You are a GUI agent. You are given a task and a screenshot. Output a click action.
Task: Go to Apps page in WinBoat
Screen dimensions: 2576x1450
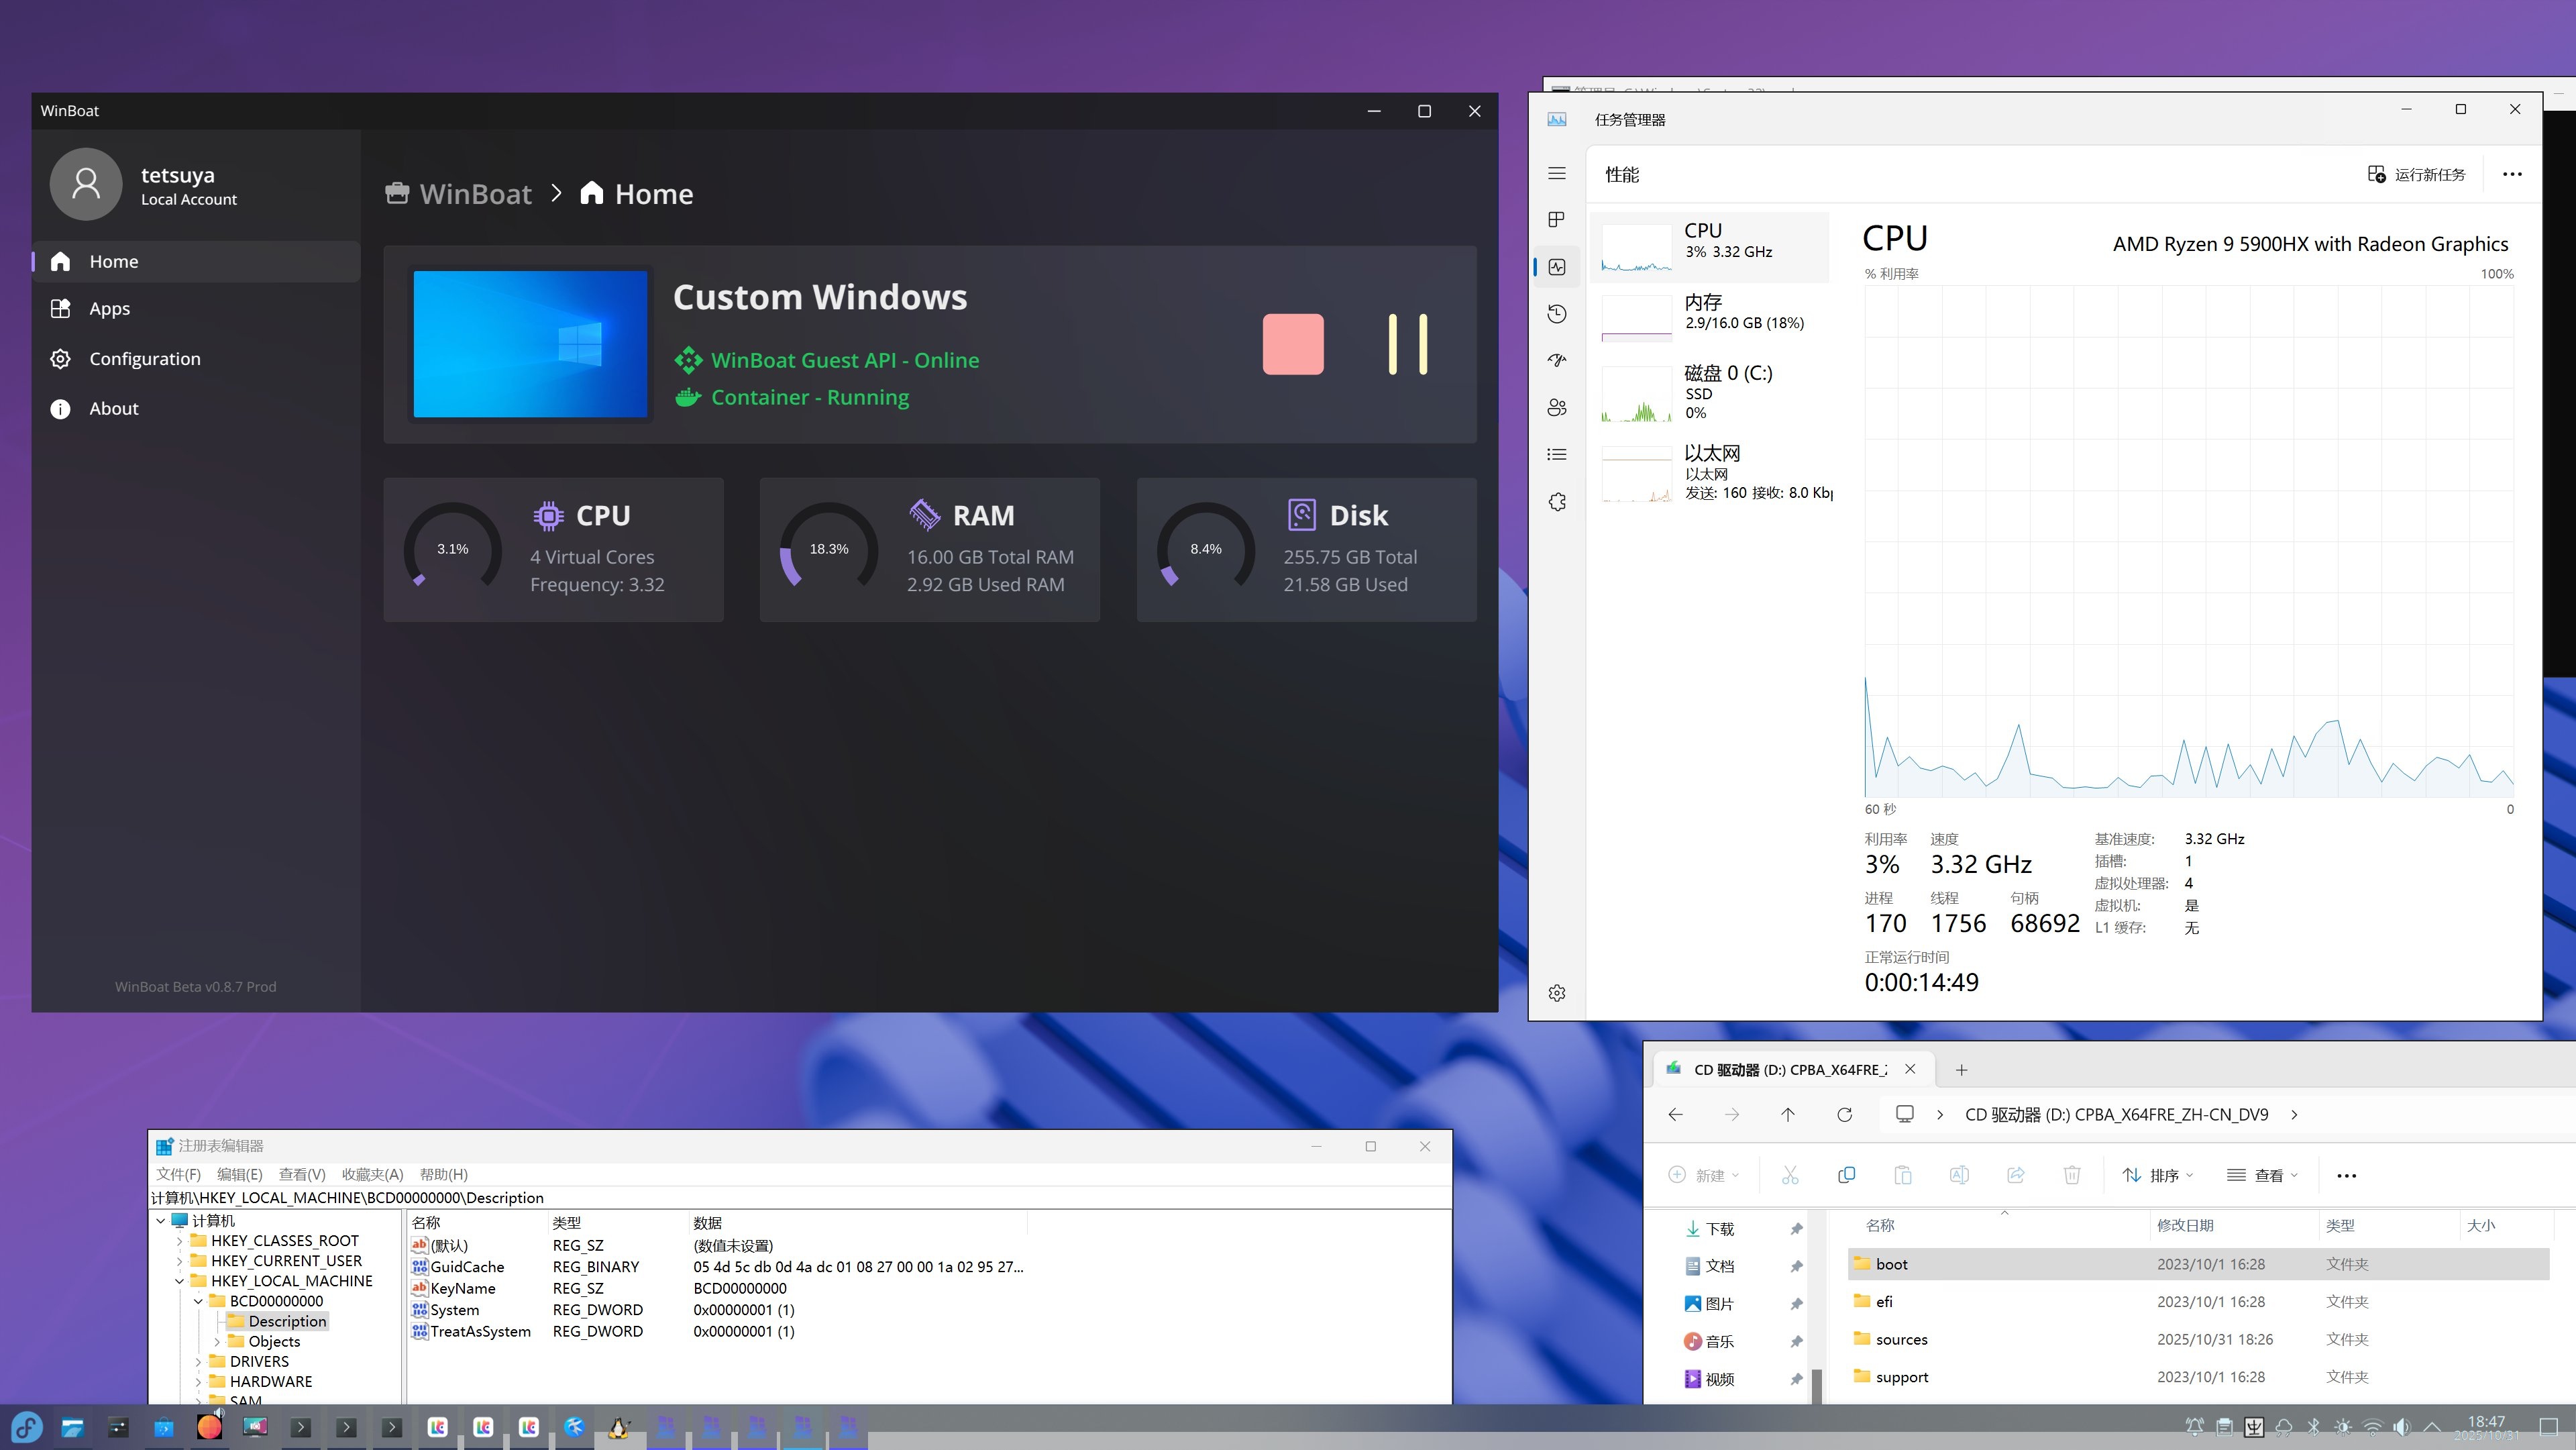point(109,309)
